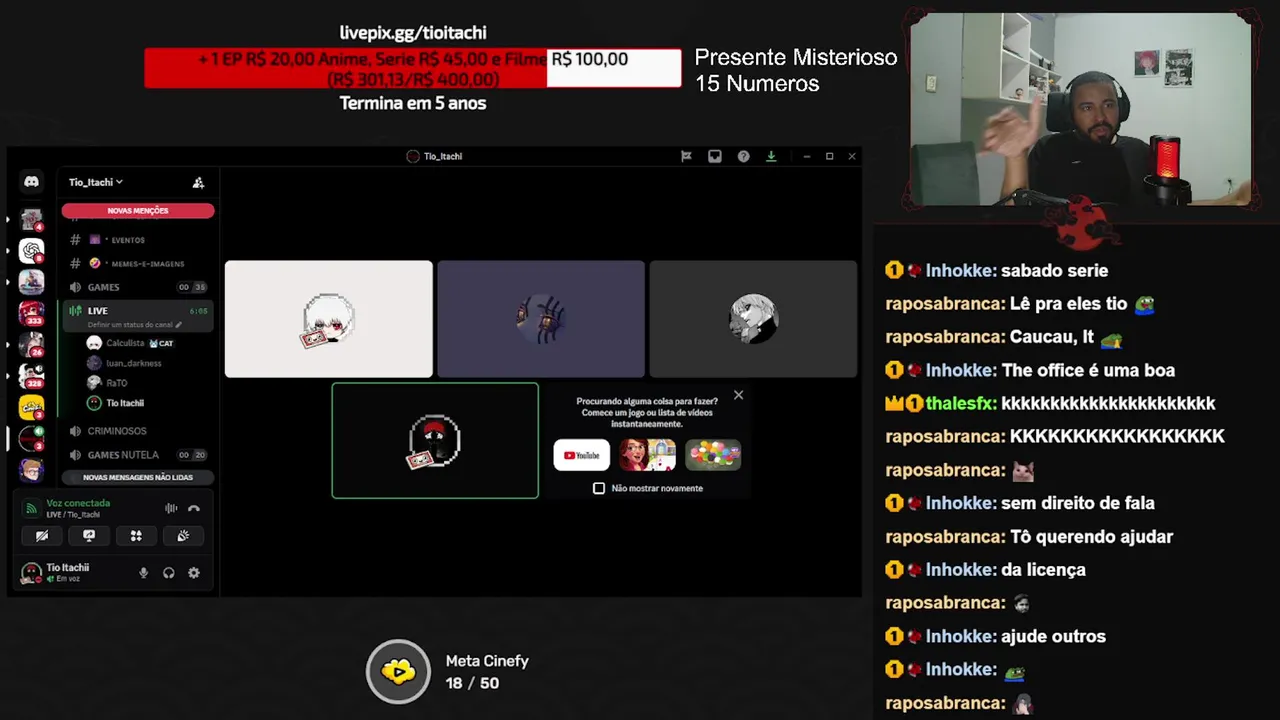The height and width of the screenshot is (720, 1280).
Task: Toggle noise suppression waveform icon
Action: coord(171,508)
